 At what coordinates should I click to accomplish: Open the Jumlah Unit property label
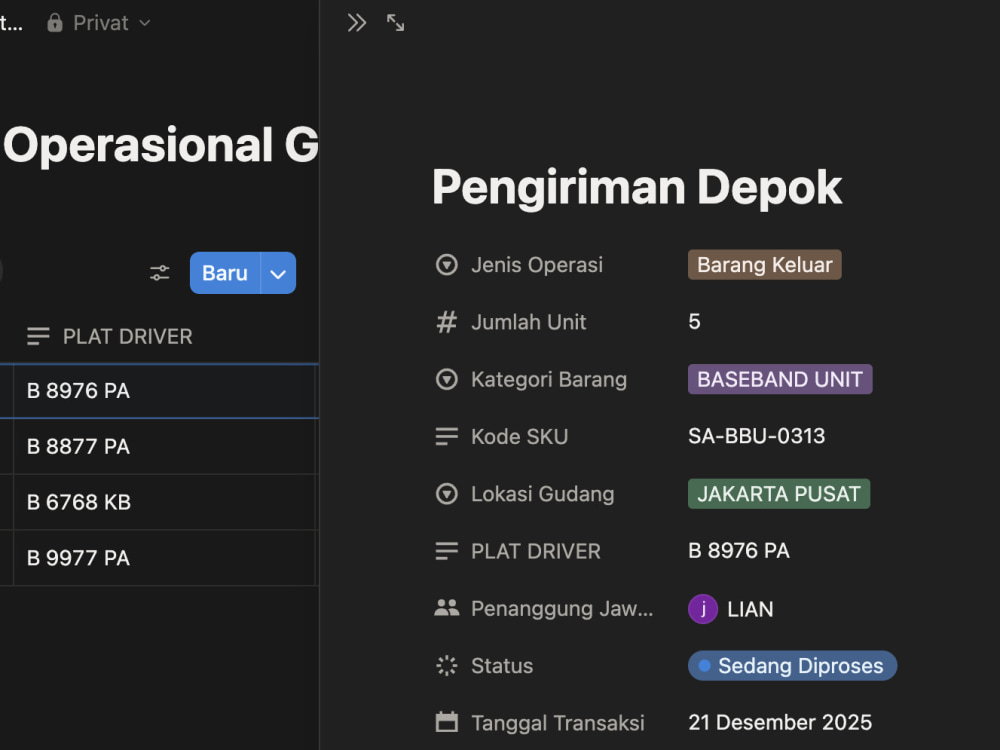click(528, 322)
